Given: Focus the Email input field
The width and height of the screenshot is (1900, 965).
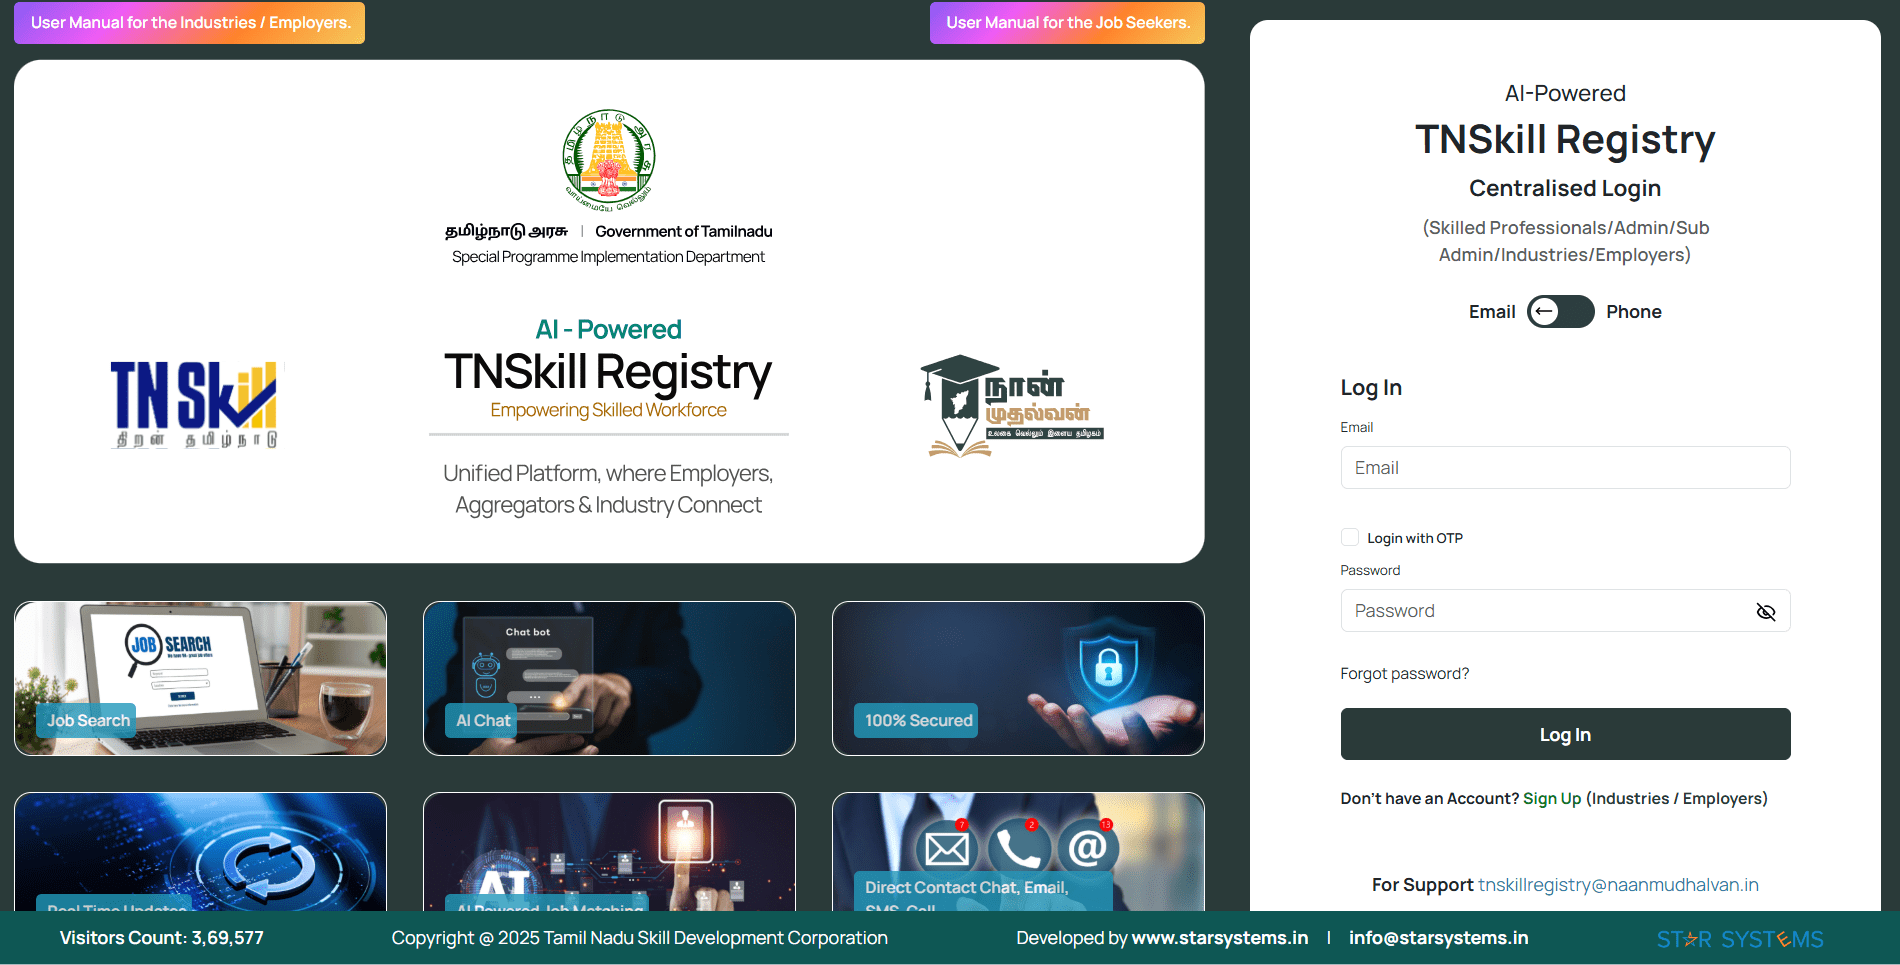Looking at the screenshot, I should coord(1565,468).
